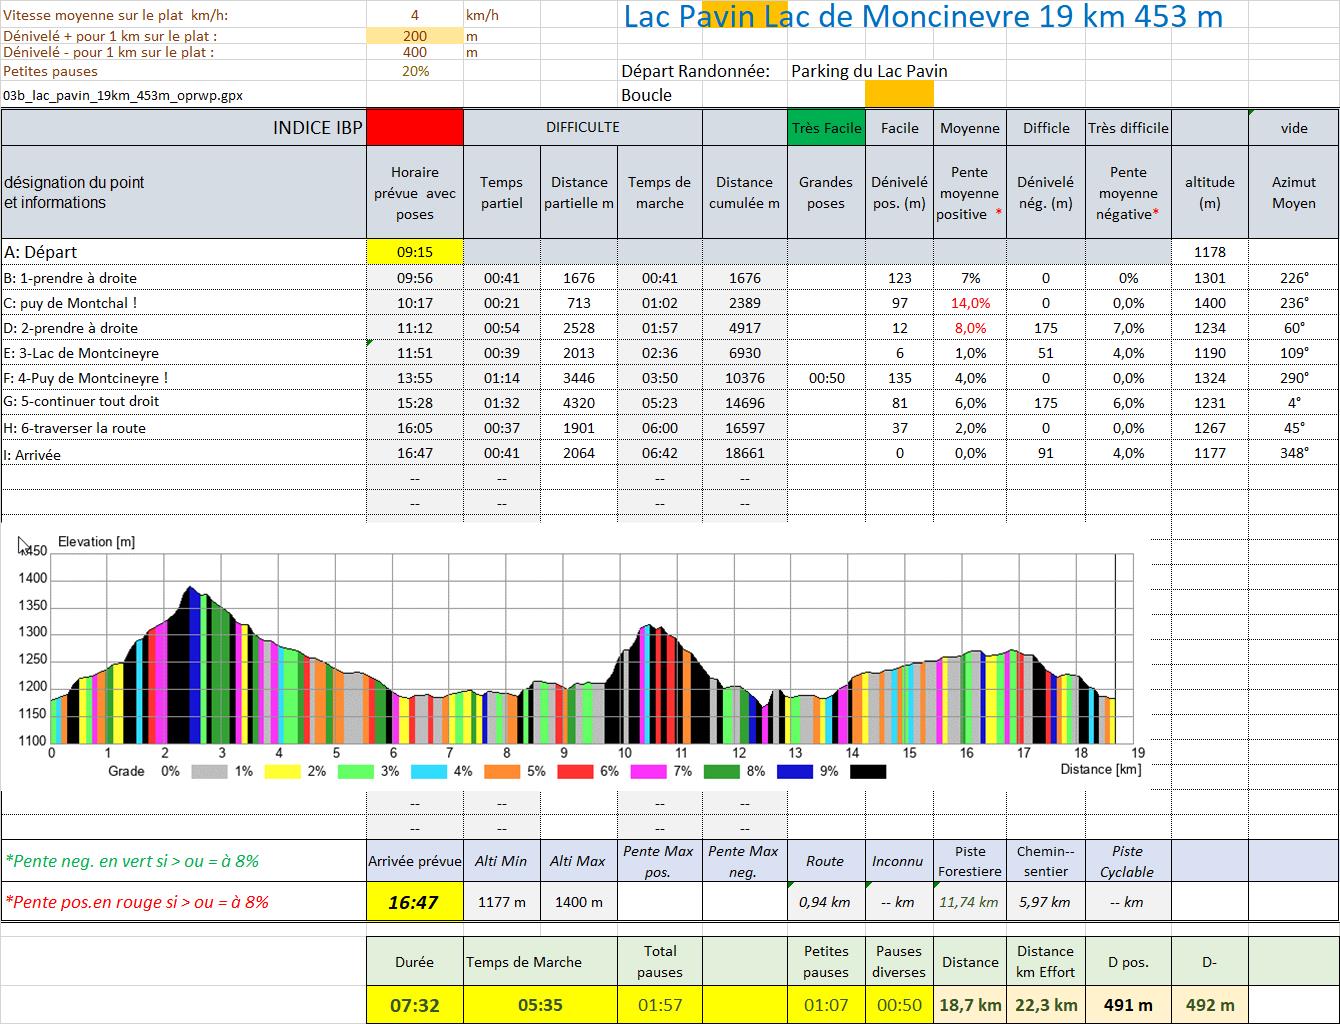Click the Très difficile header cell
This screenshot has width=1340, height=1024.
[1128, 127]
